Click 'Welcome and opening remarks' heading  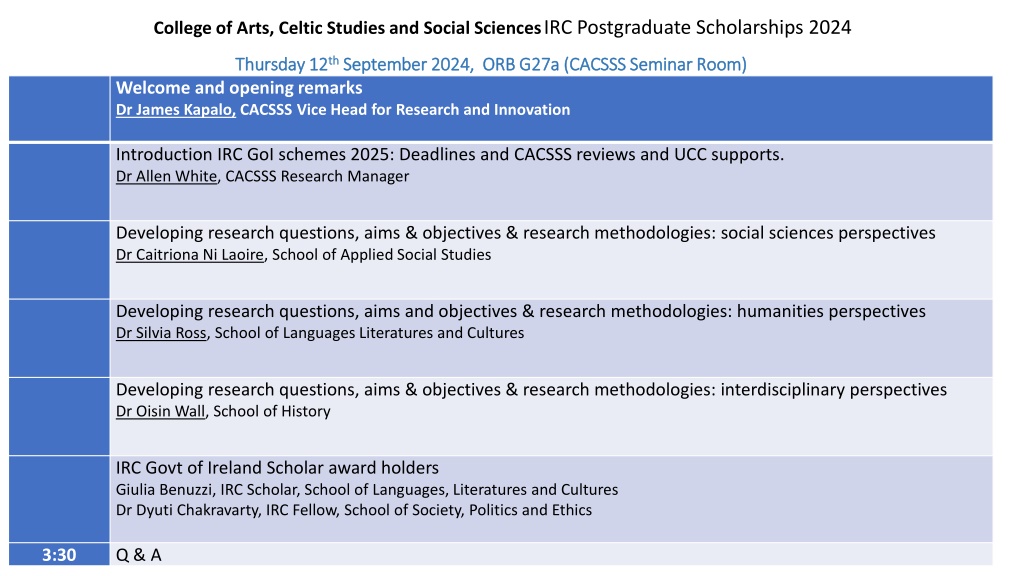(239, 88)
